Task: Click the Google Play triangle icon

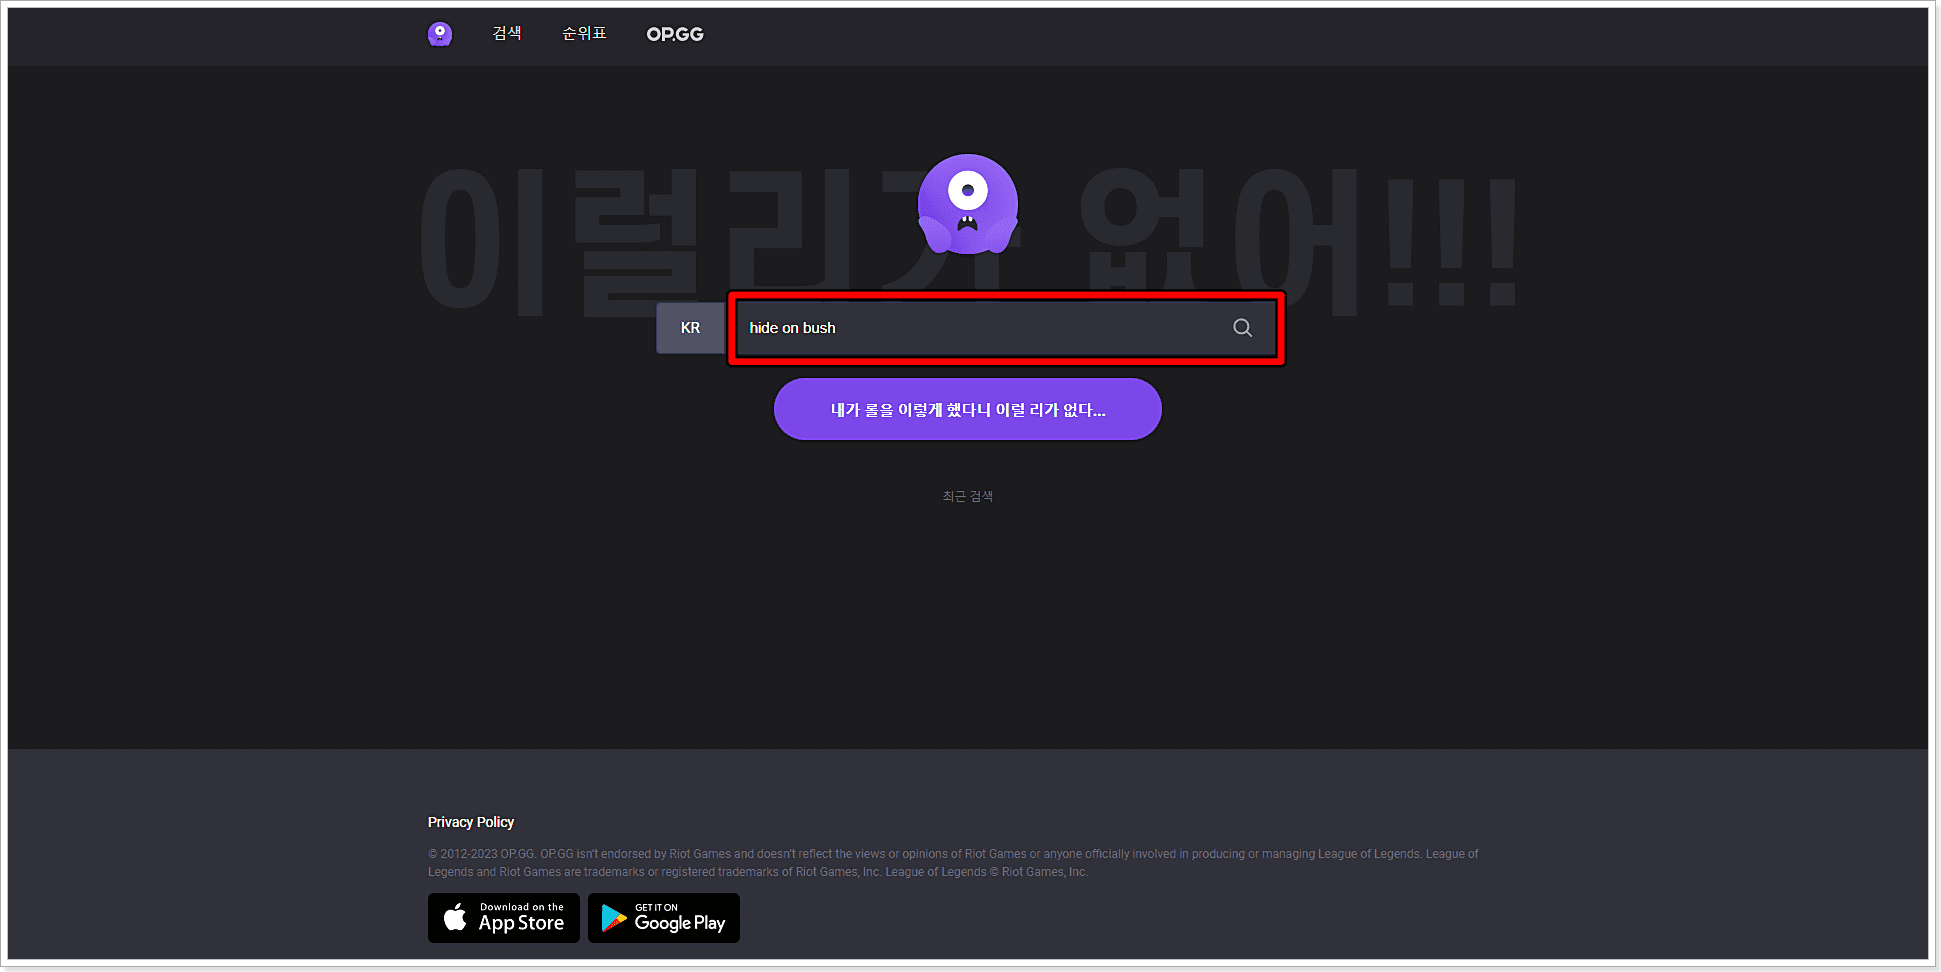Action: (613, 917)
